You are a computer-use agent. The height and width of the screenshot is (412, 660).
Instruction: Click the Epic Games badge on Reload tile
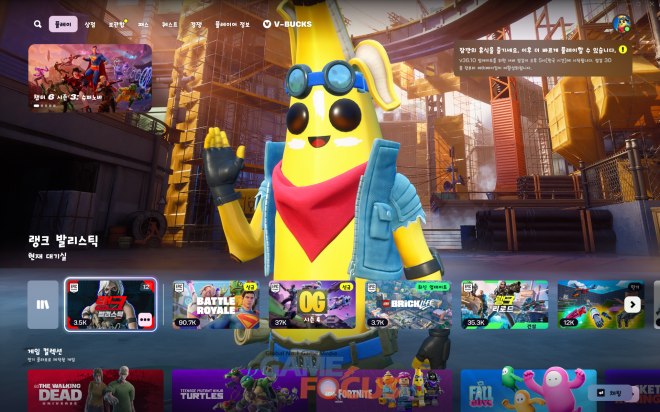coord(468,288)
